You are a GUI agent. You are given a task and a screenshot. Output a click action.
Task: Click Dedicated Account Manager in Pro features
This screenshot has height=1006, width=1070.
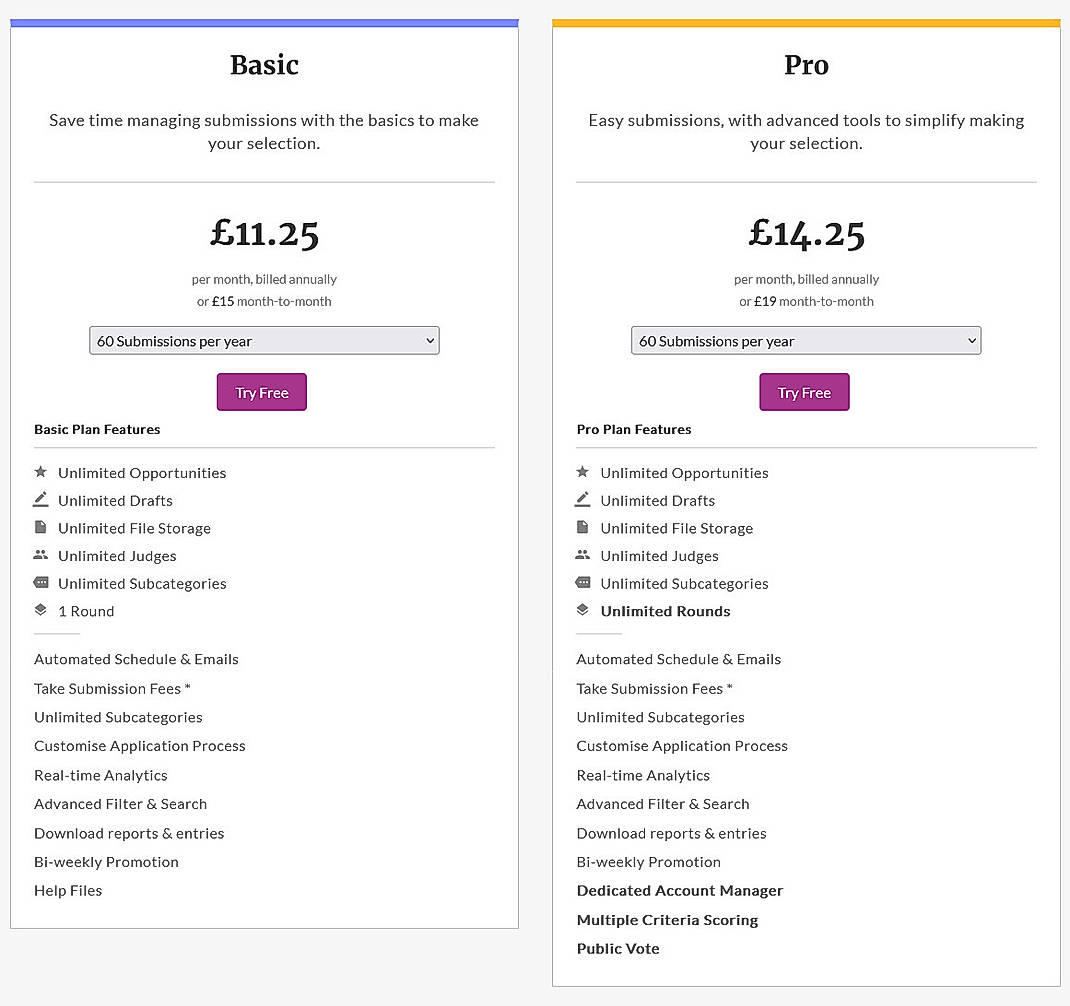[x=679, y=890]
